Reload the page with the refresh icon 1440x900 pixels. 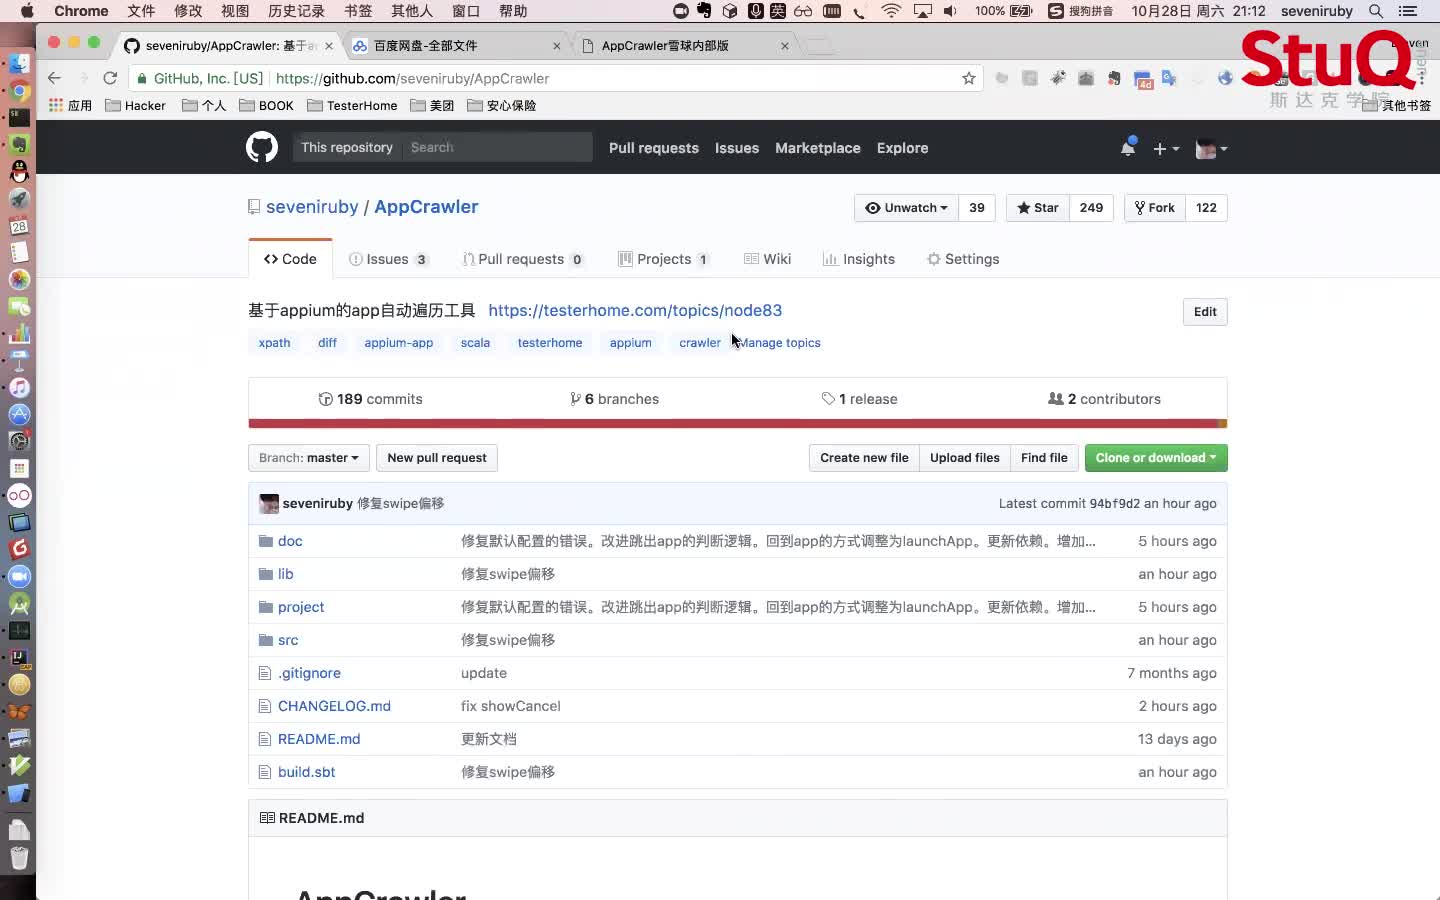(x=110, y=78)
